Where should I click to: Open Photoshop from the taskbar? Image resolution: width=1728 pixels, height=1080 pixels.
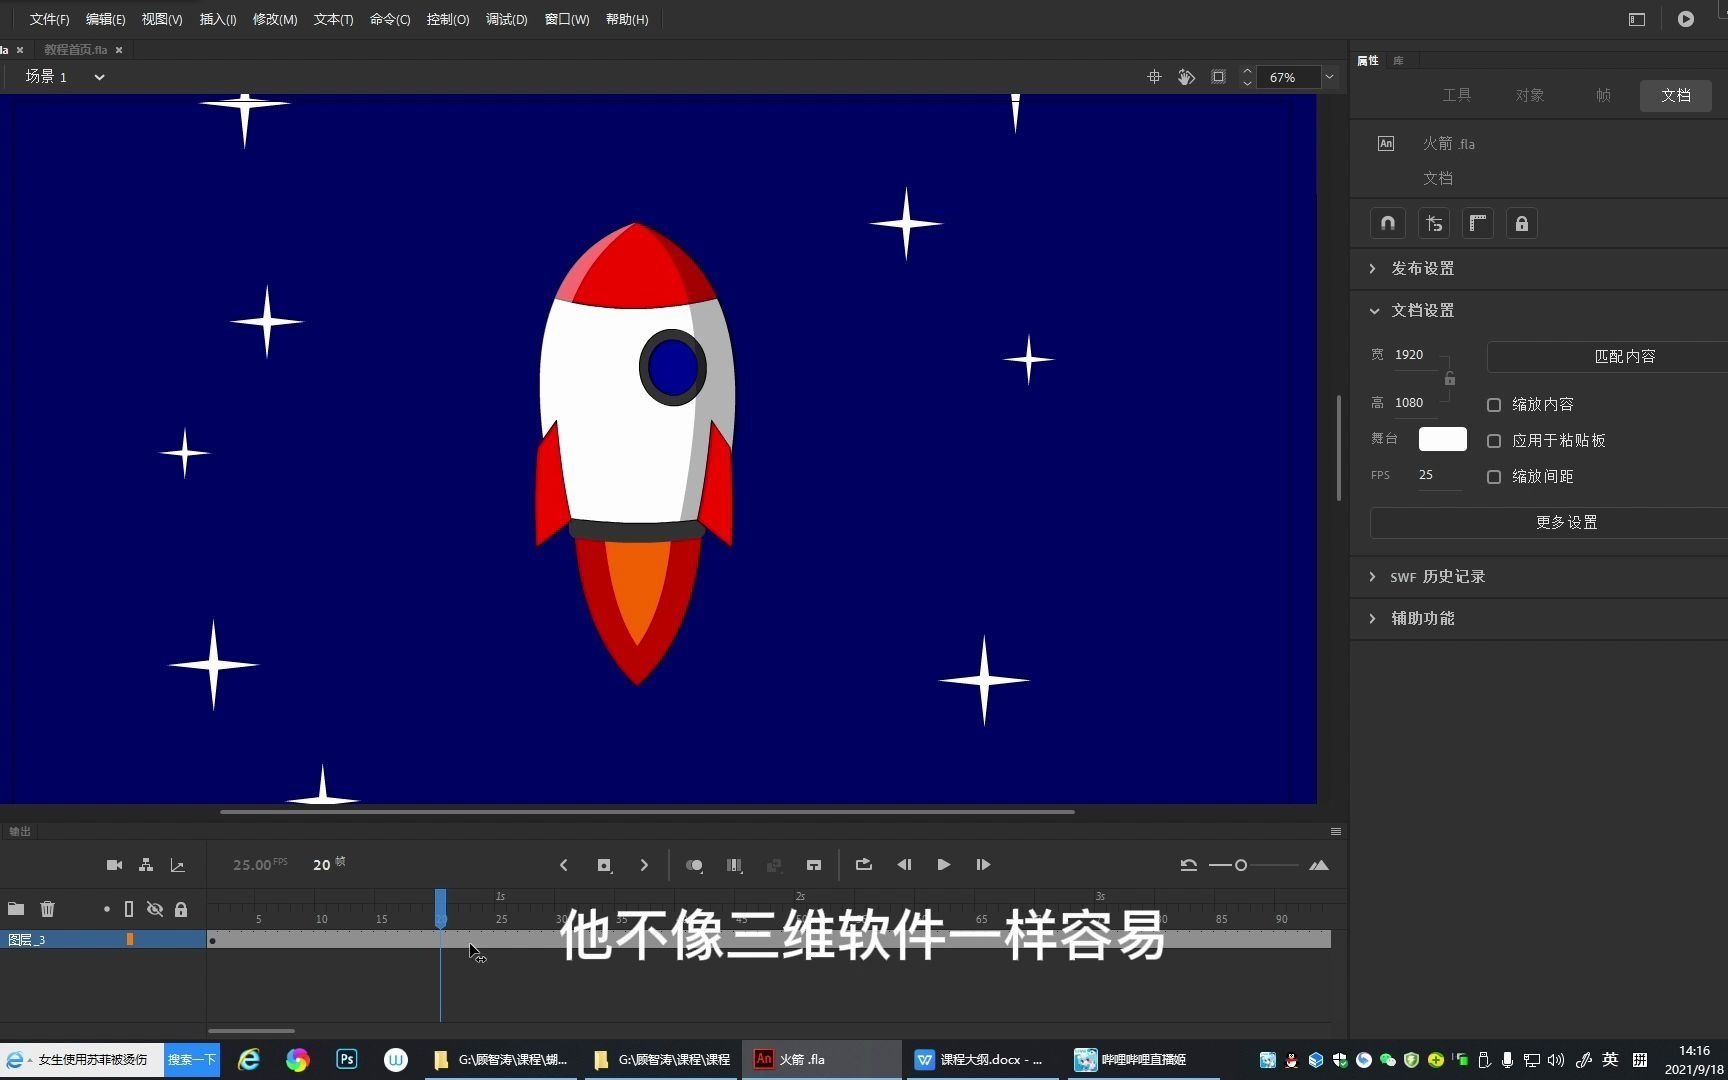point(345,1059)
